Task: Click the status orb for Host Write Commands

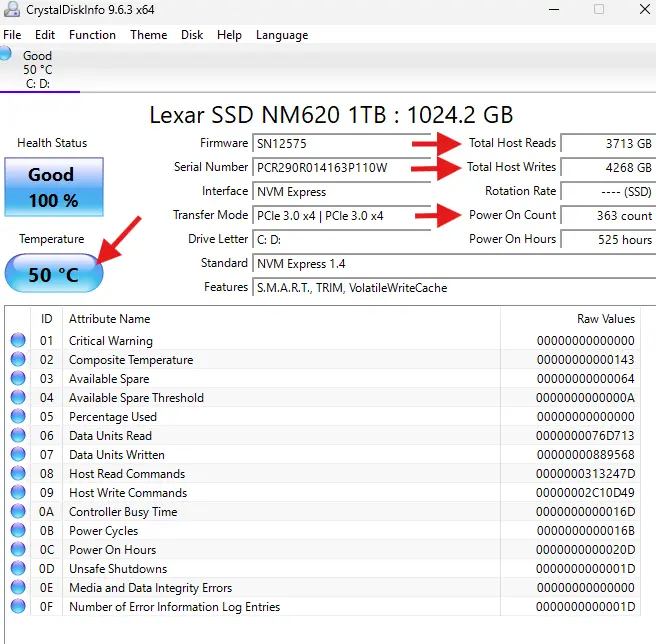Action: coord(18,493)
